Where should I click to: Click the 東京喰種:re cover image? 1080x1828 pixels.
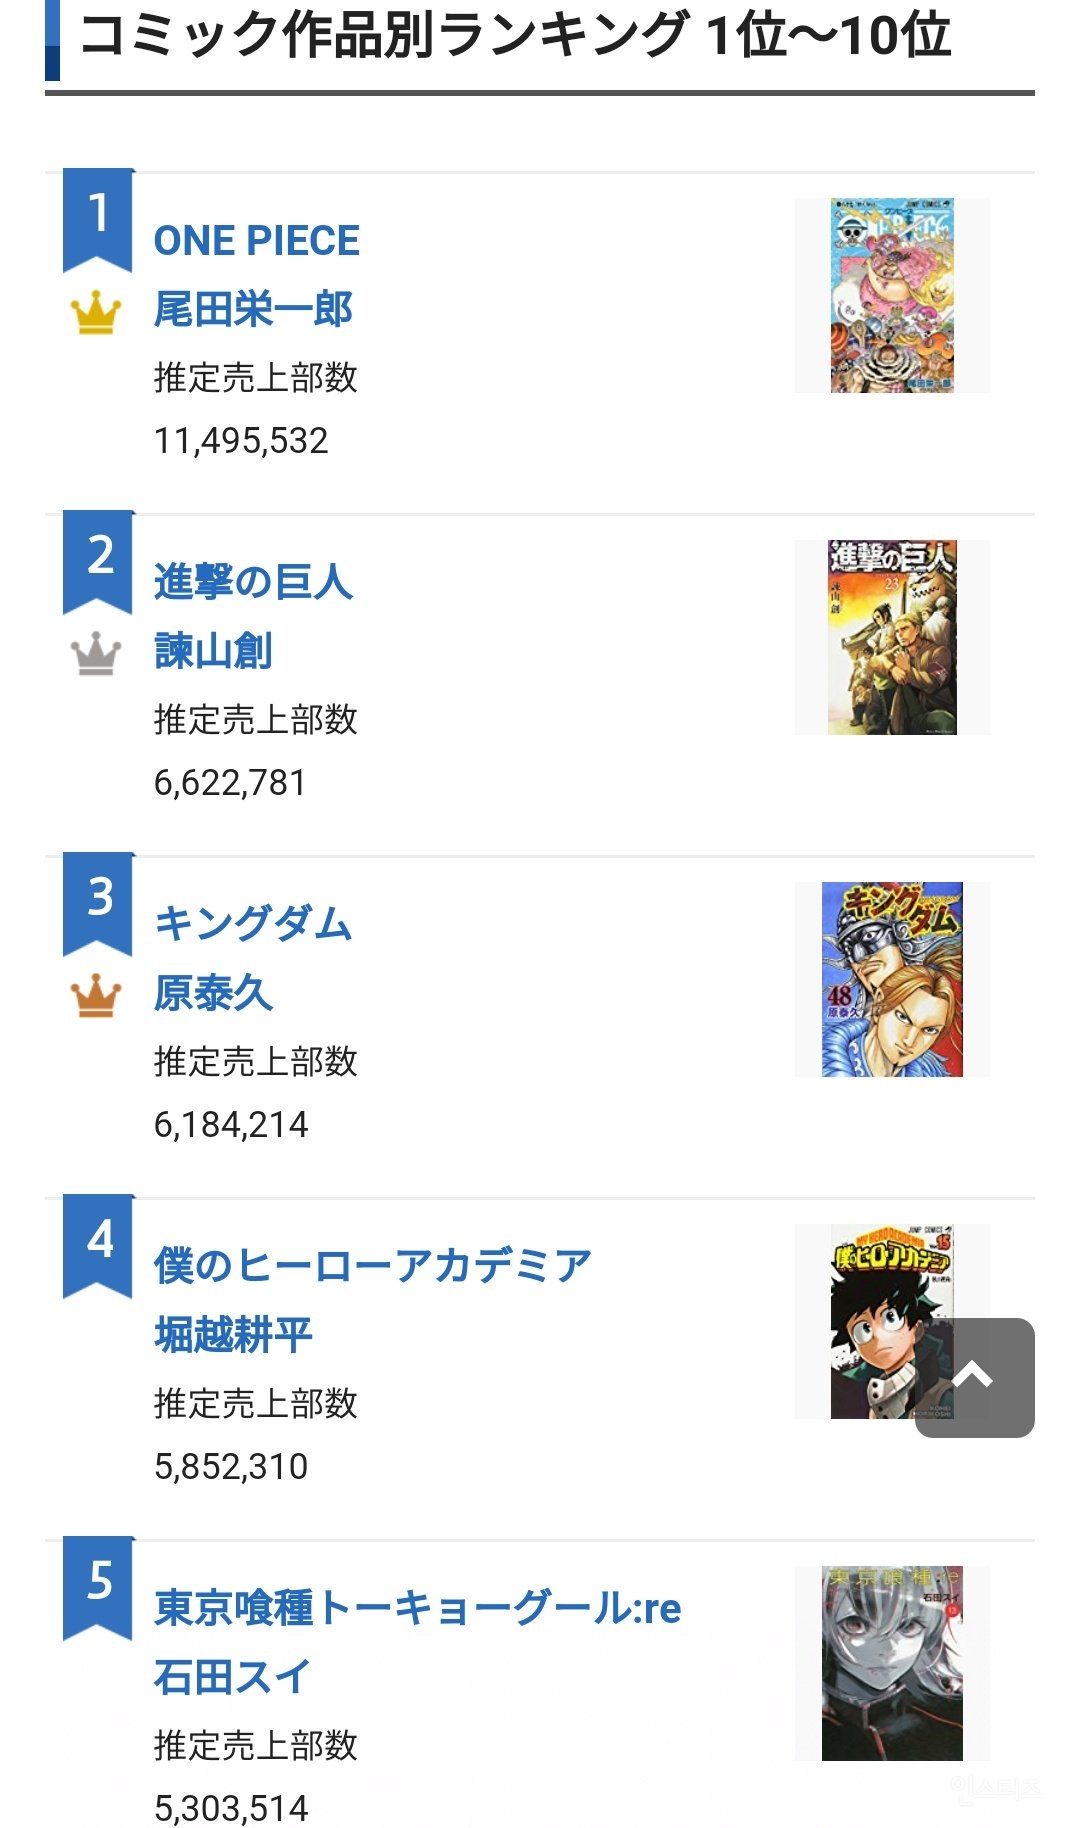point(892,1663)
